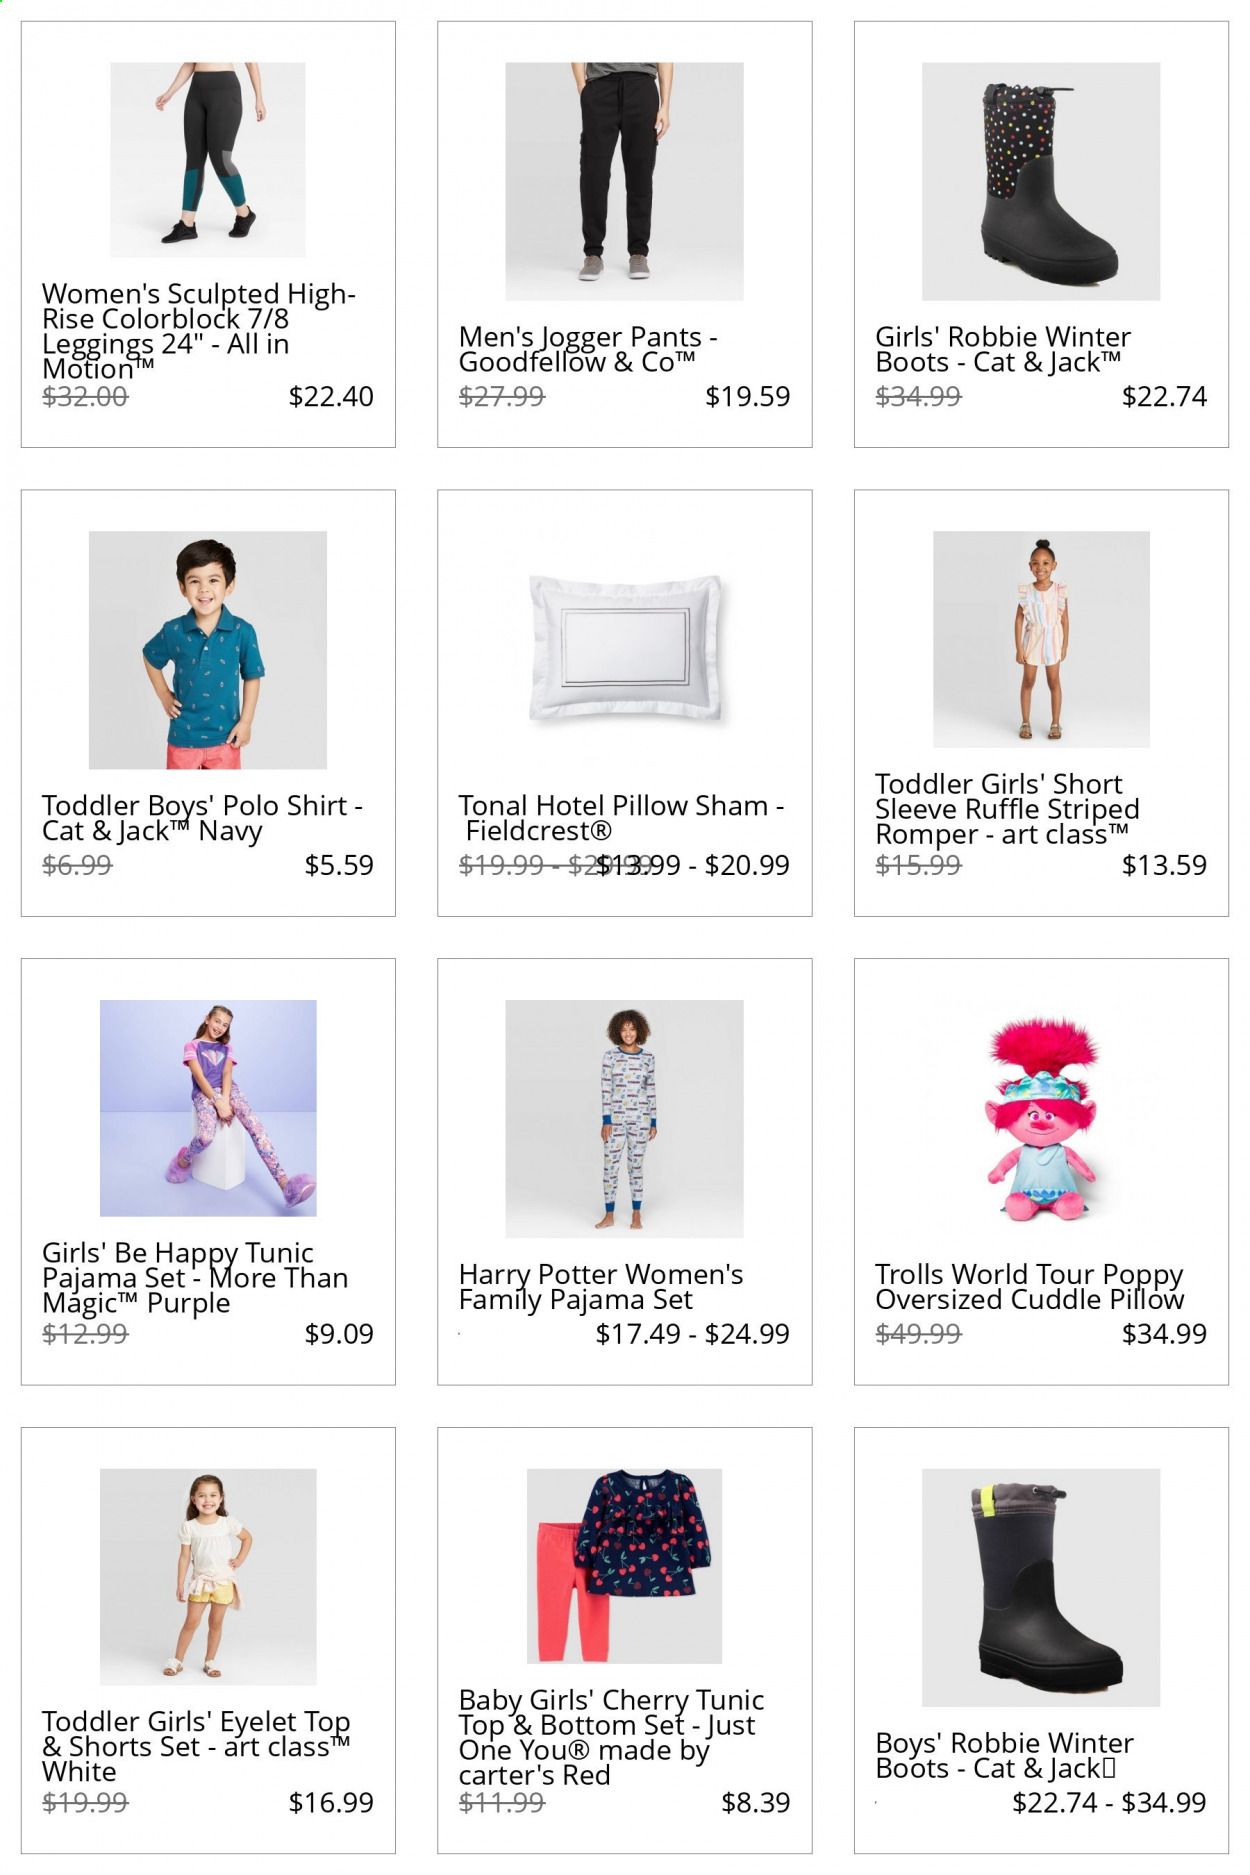Open the Toddler Girls' Eyelet Top photo

[x=208, y=1577]
